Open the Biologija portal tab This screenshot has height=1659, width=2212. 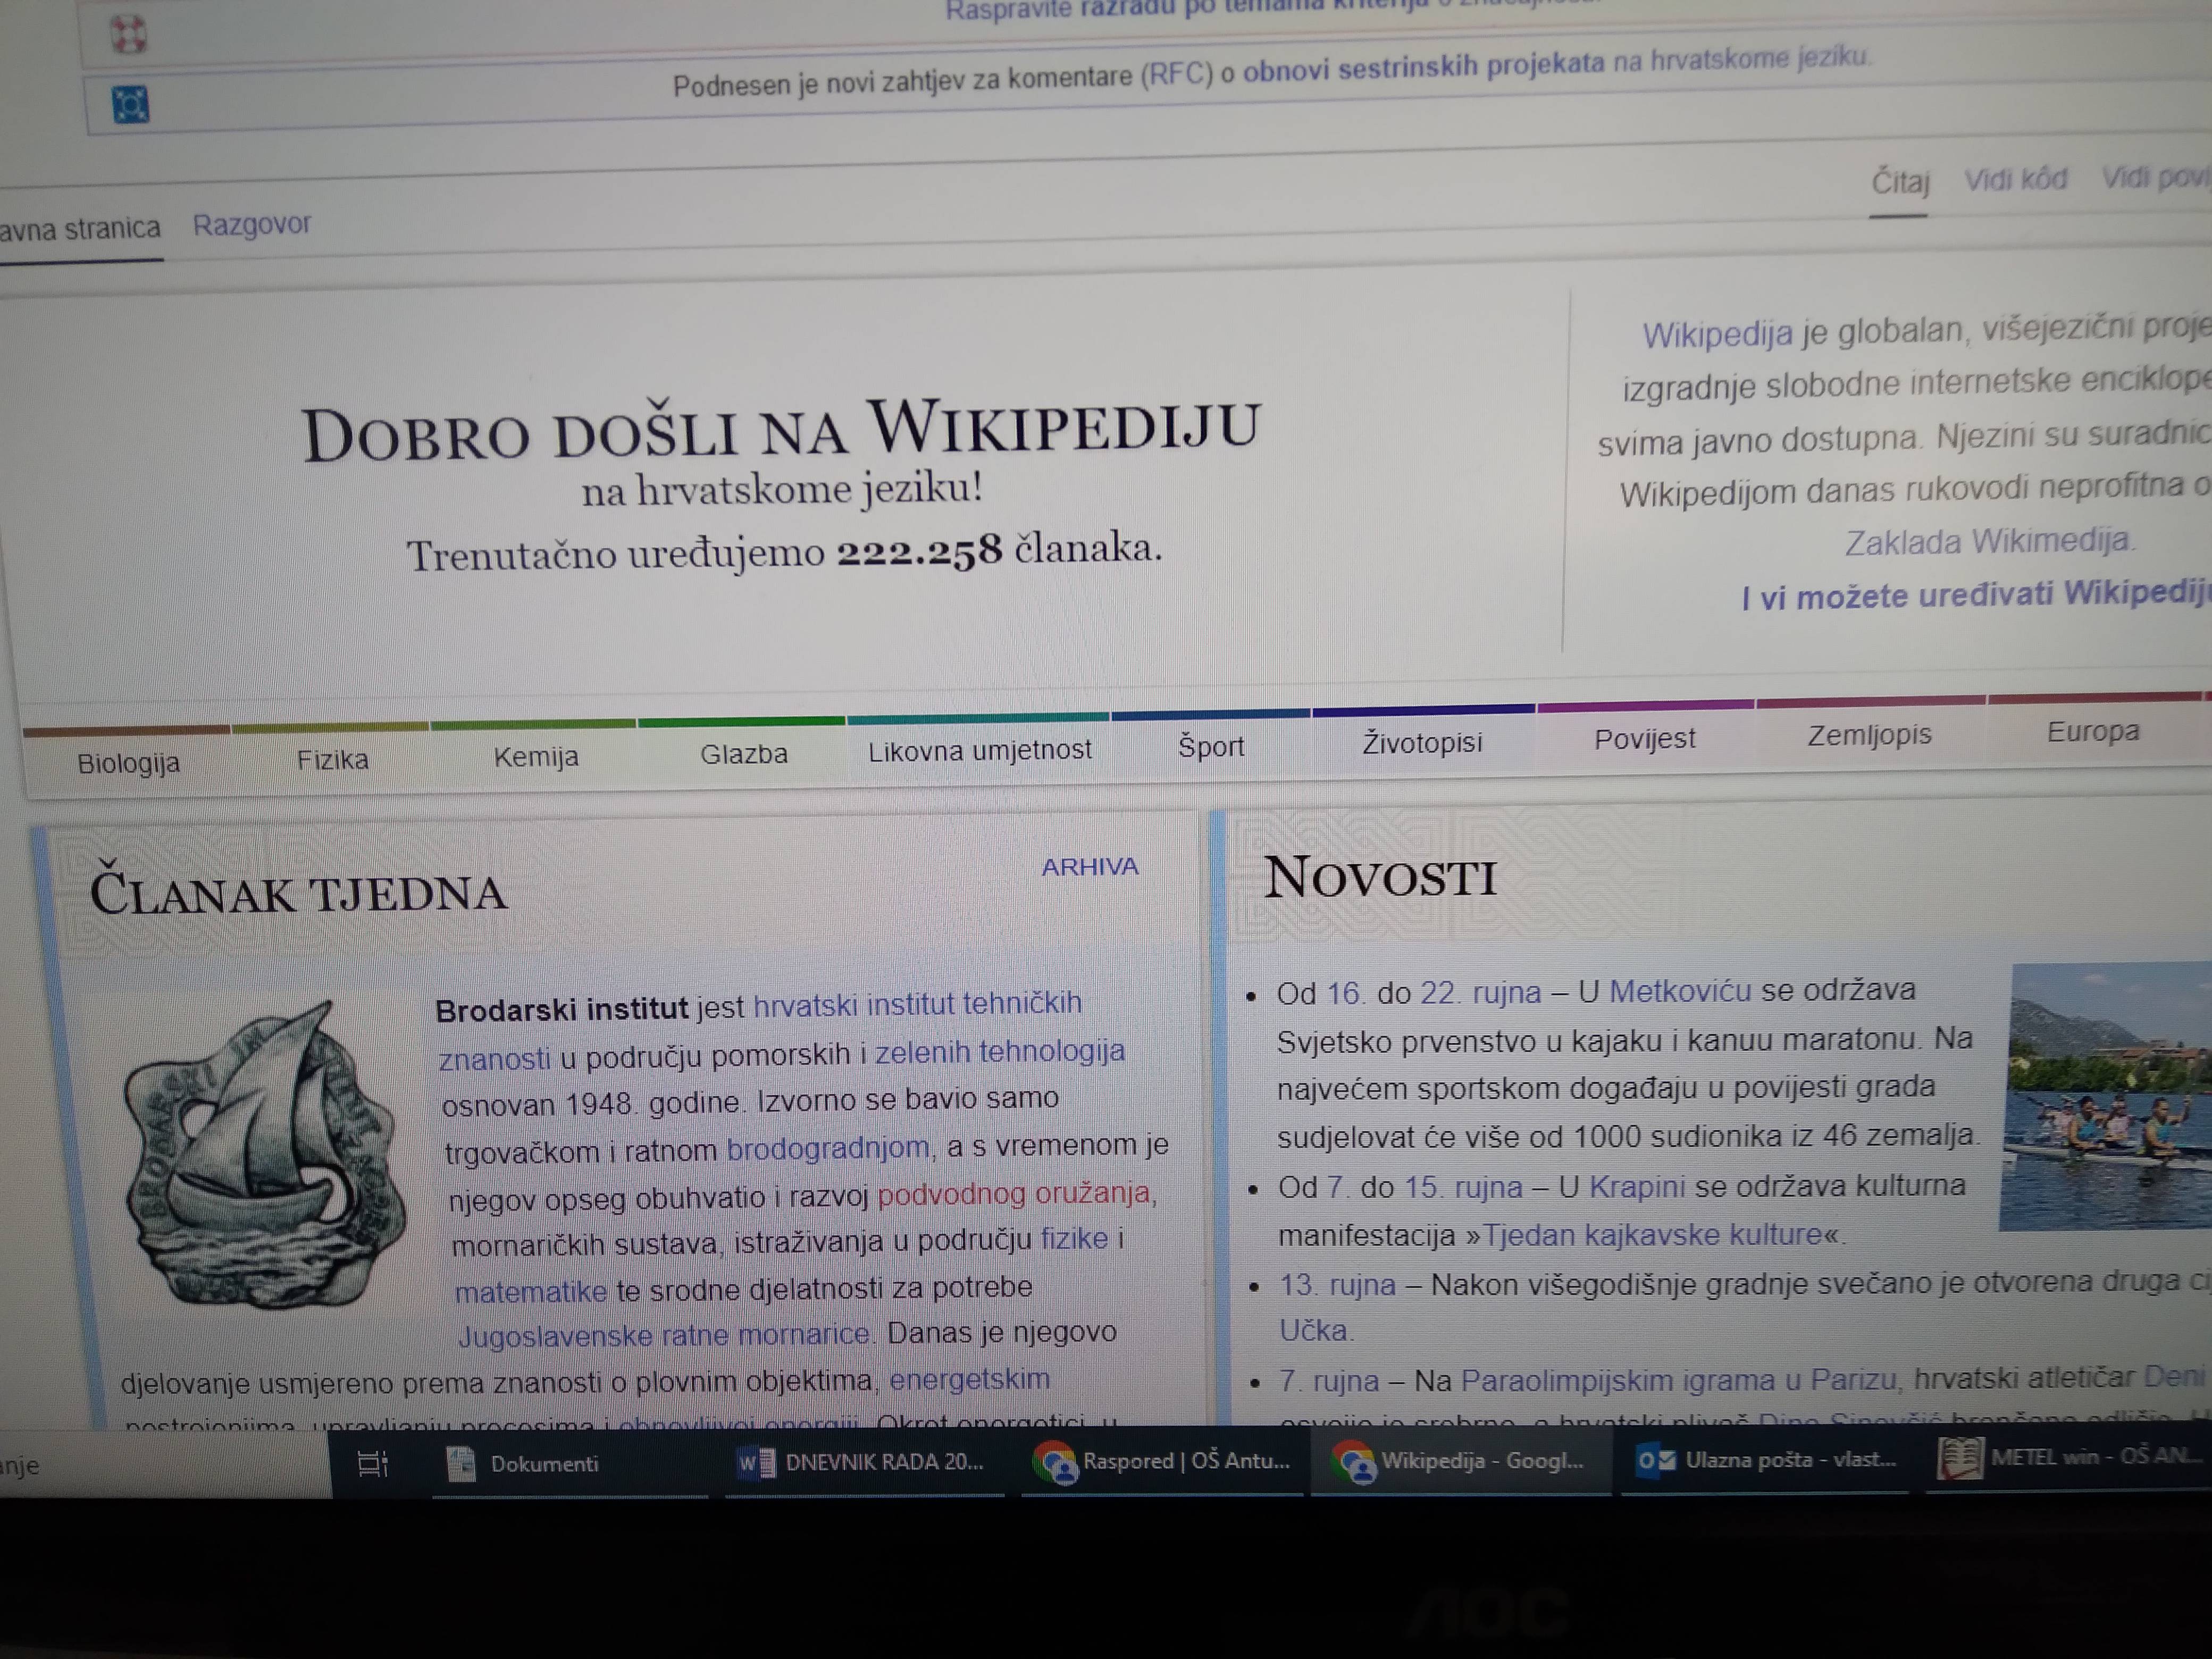(128, 763)
